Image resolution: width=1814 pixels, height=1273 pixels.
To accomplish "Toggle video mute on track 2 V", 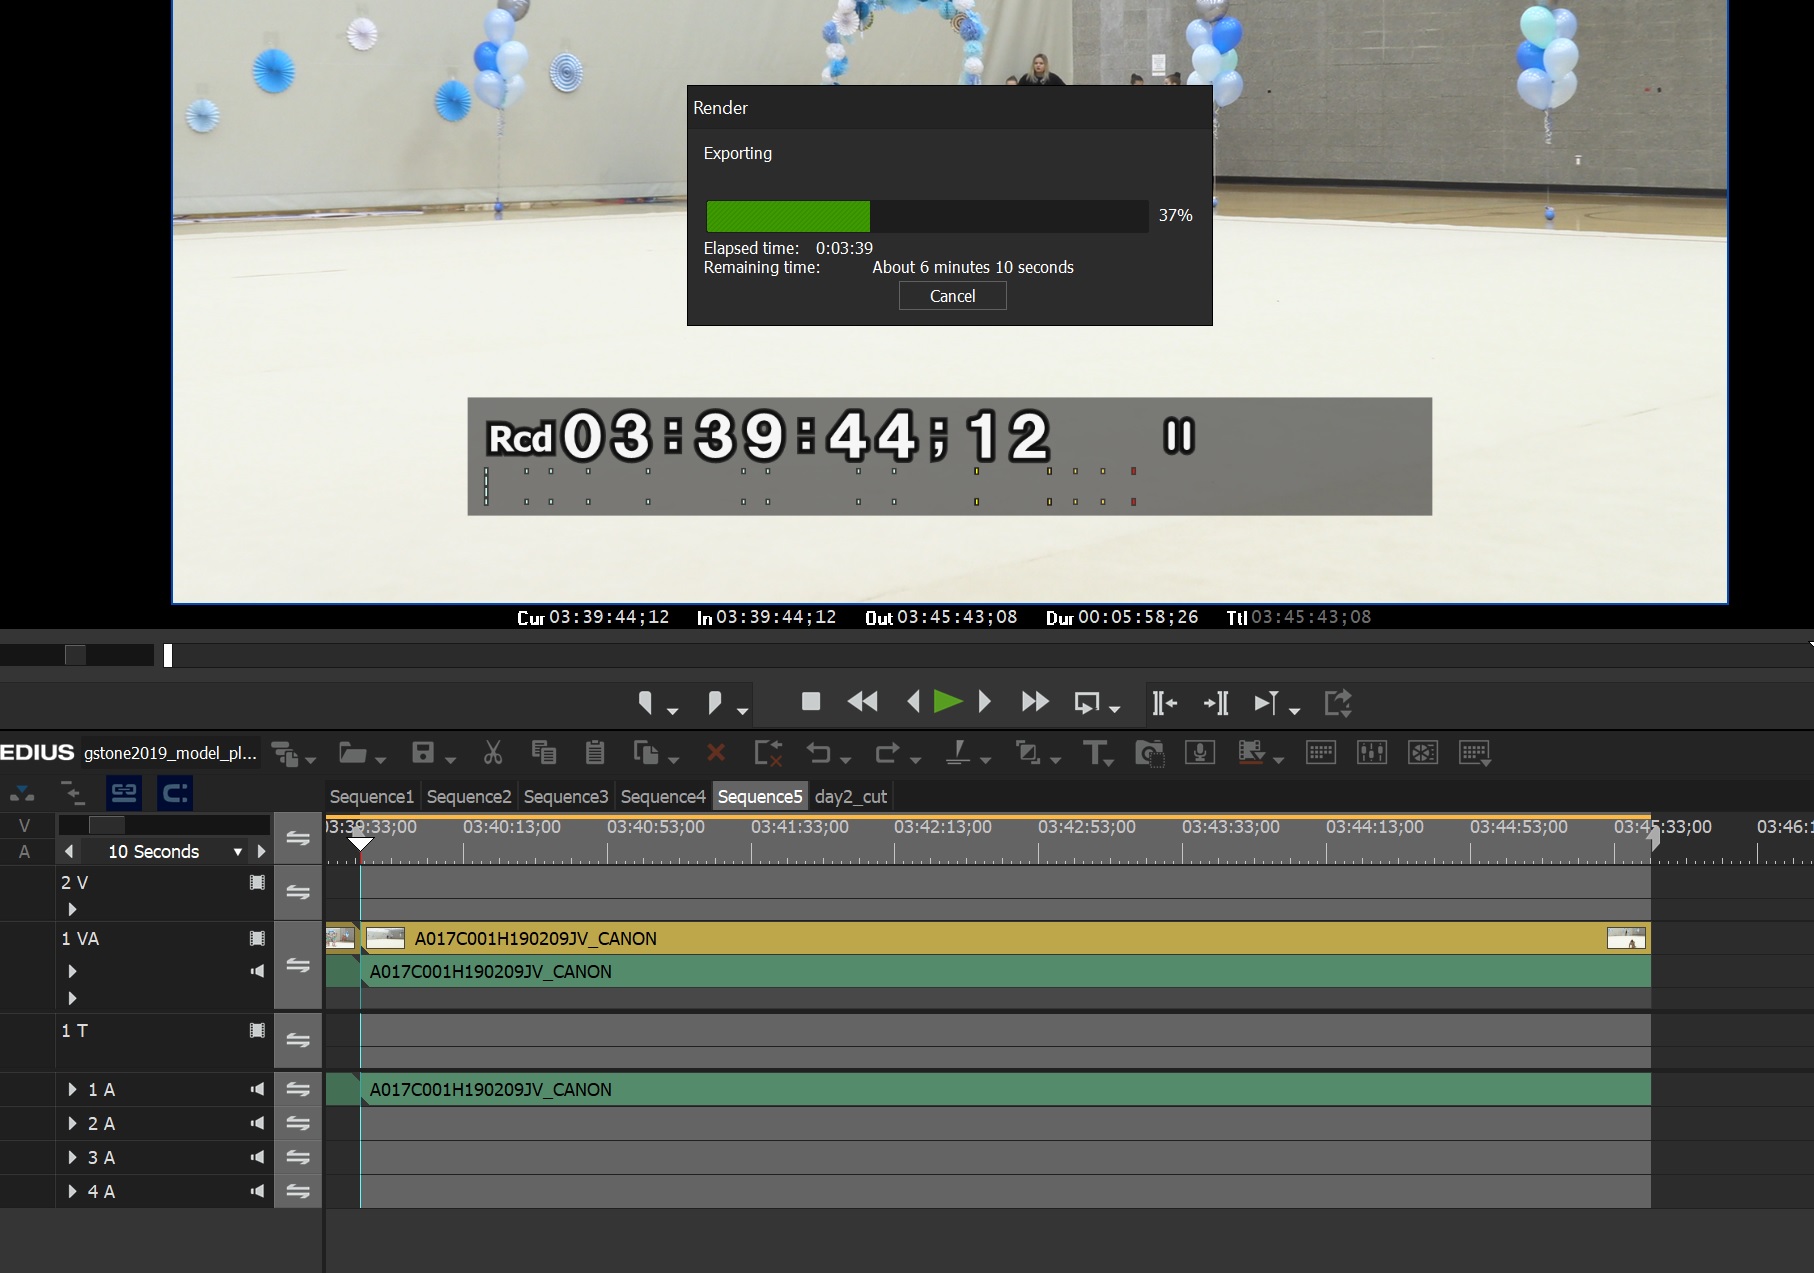I will point(257,883).
